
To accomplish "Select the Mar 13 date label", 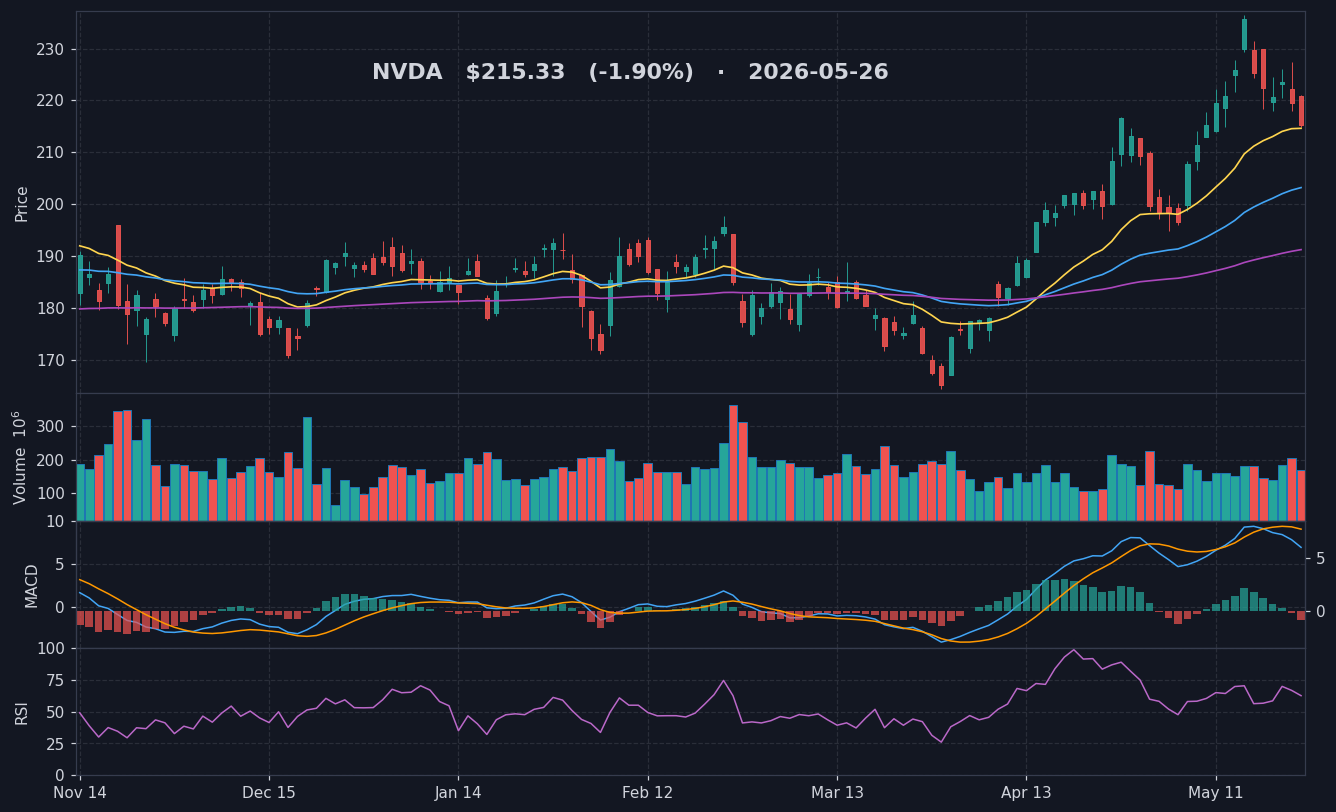I will pos(837,793).
